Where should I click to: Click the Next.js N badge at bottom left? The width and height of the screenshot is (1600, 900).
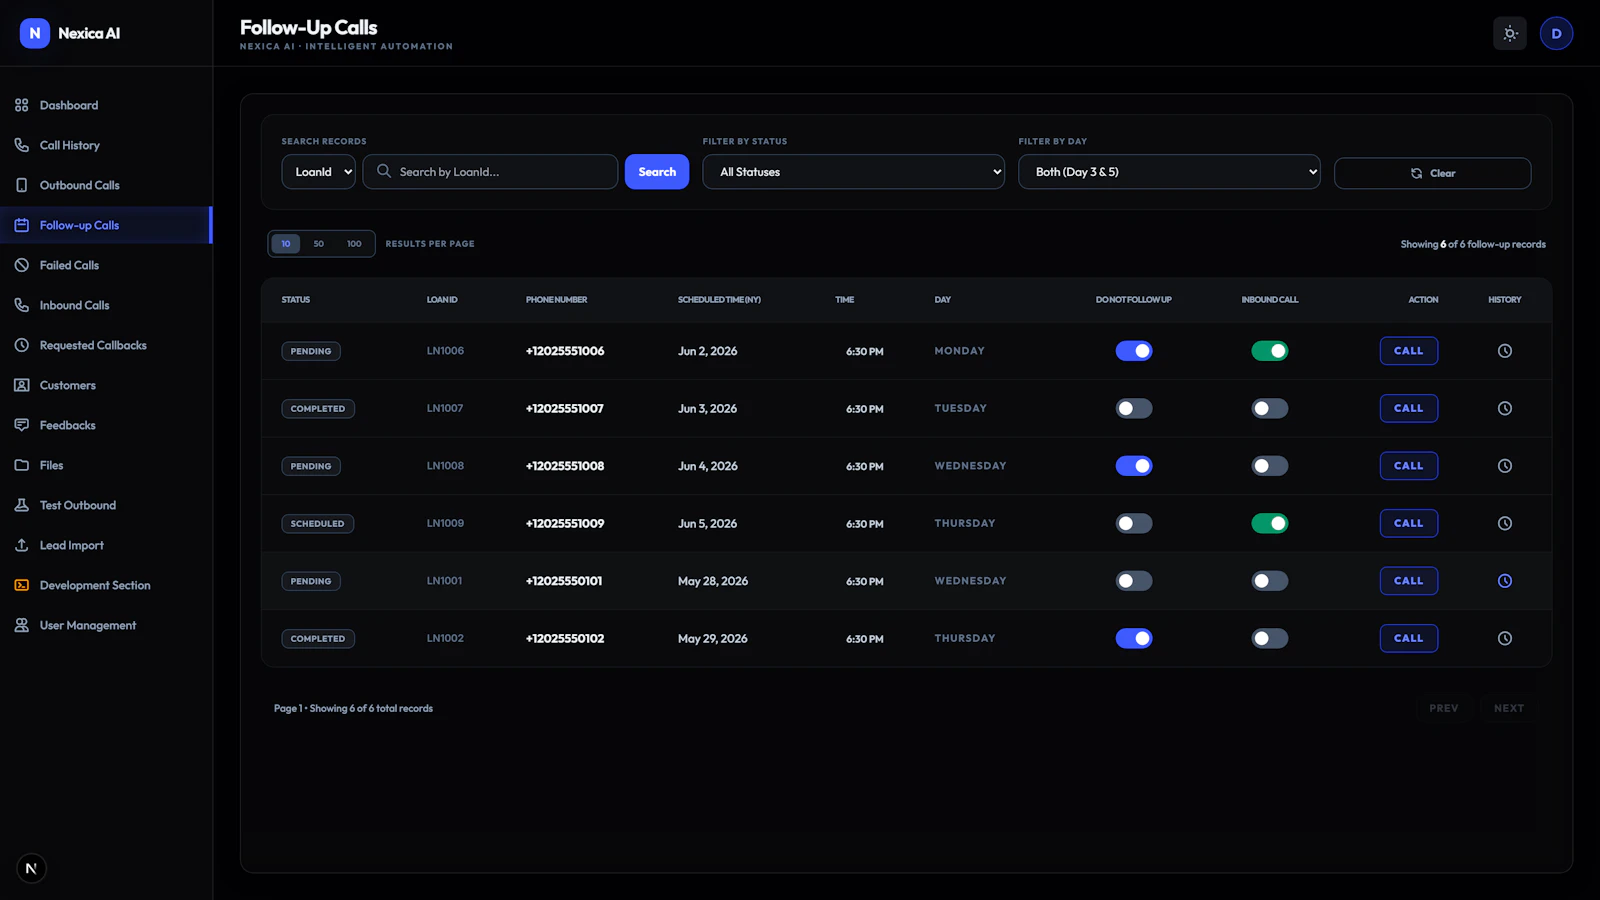click(x=31, y=868)
